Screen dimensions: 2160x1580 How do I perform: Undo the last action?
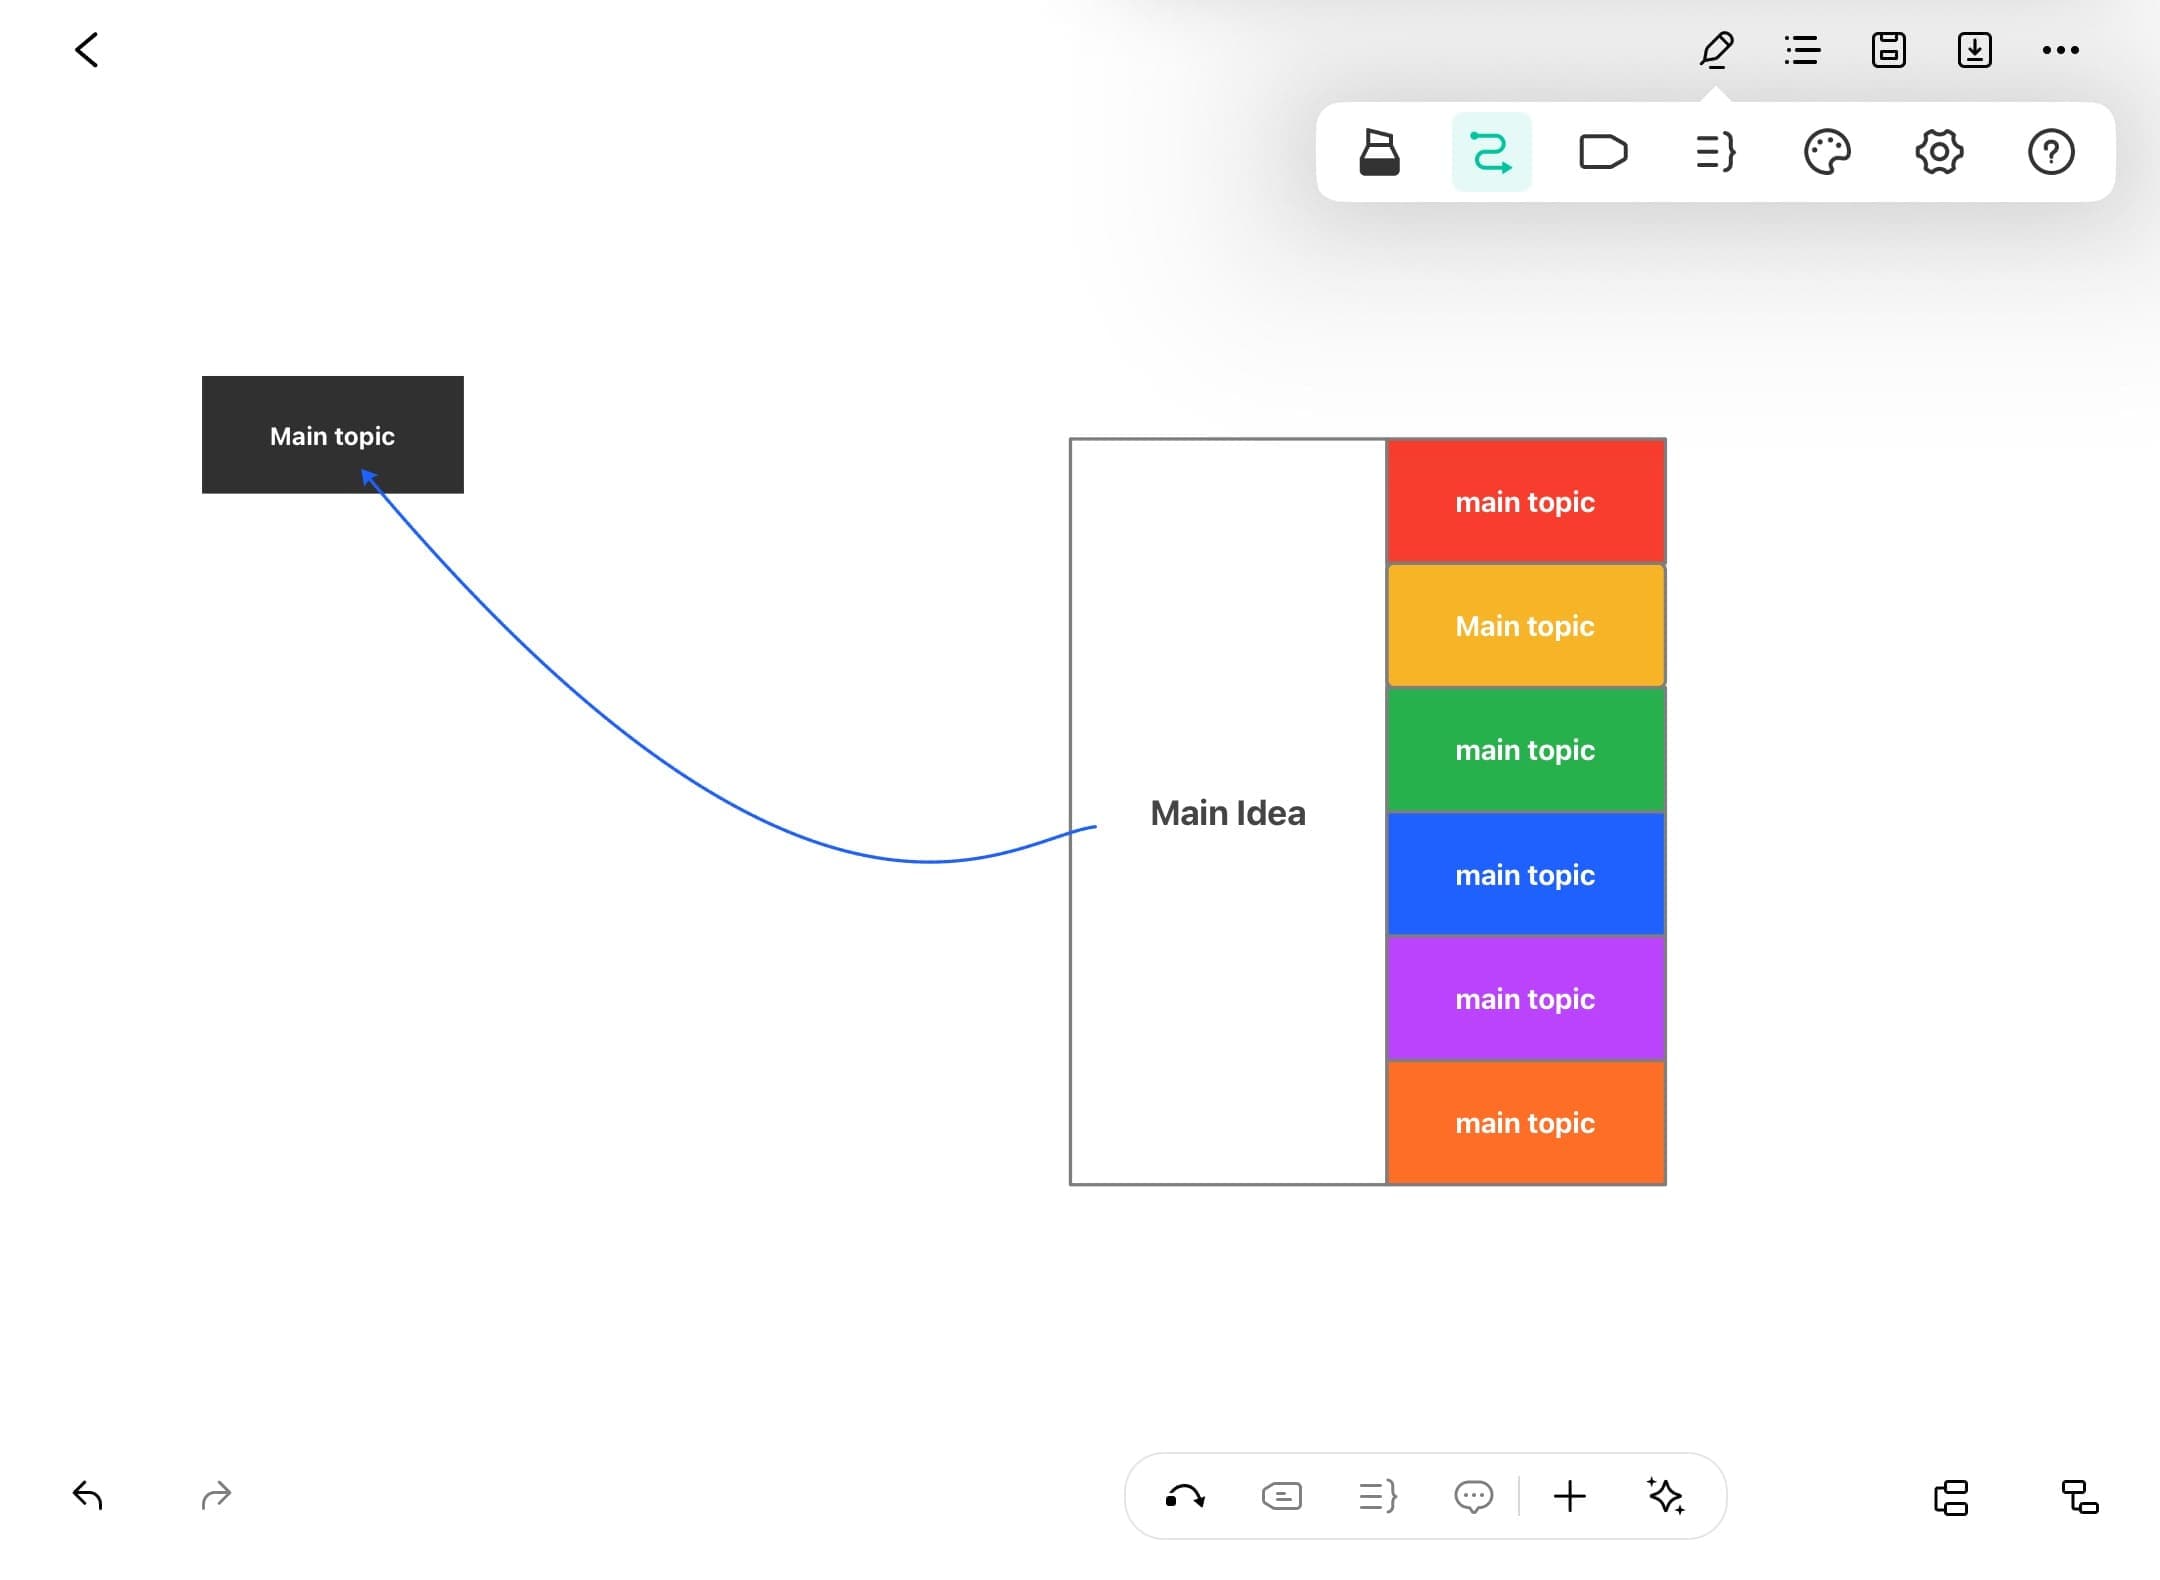point(88,1496)
